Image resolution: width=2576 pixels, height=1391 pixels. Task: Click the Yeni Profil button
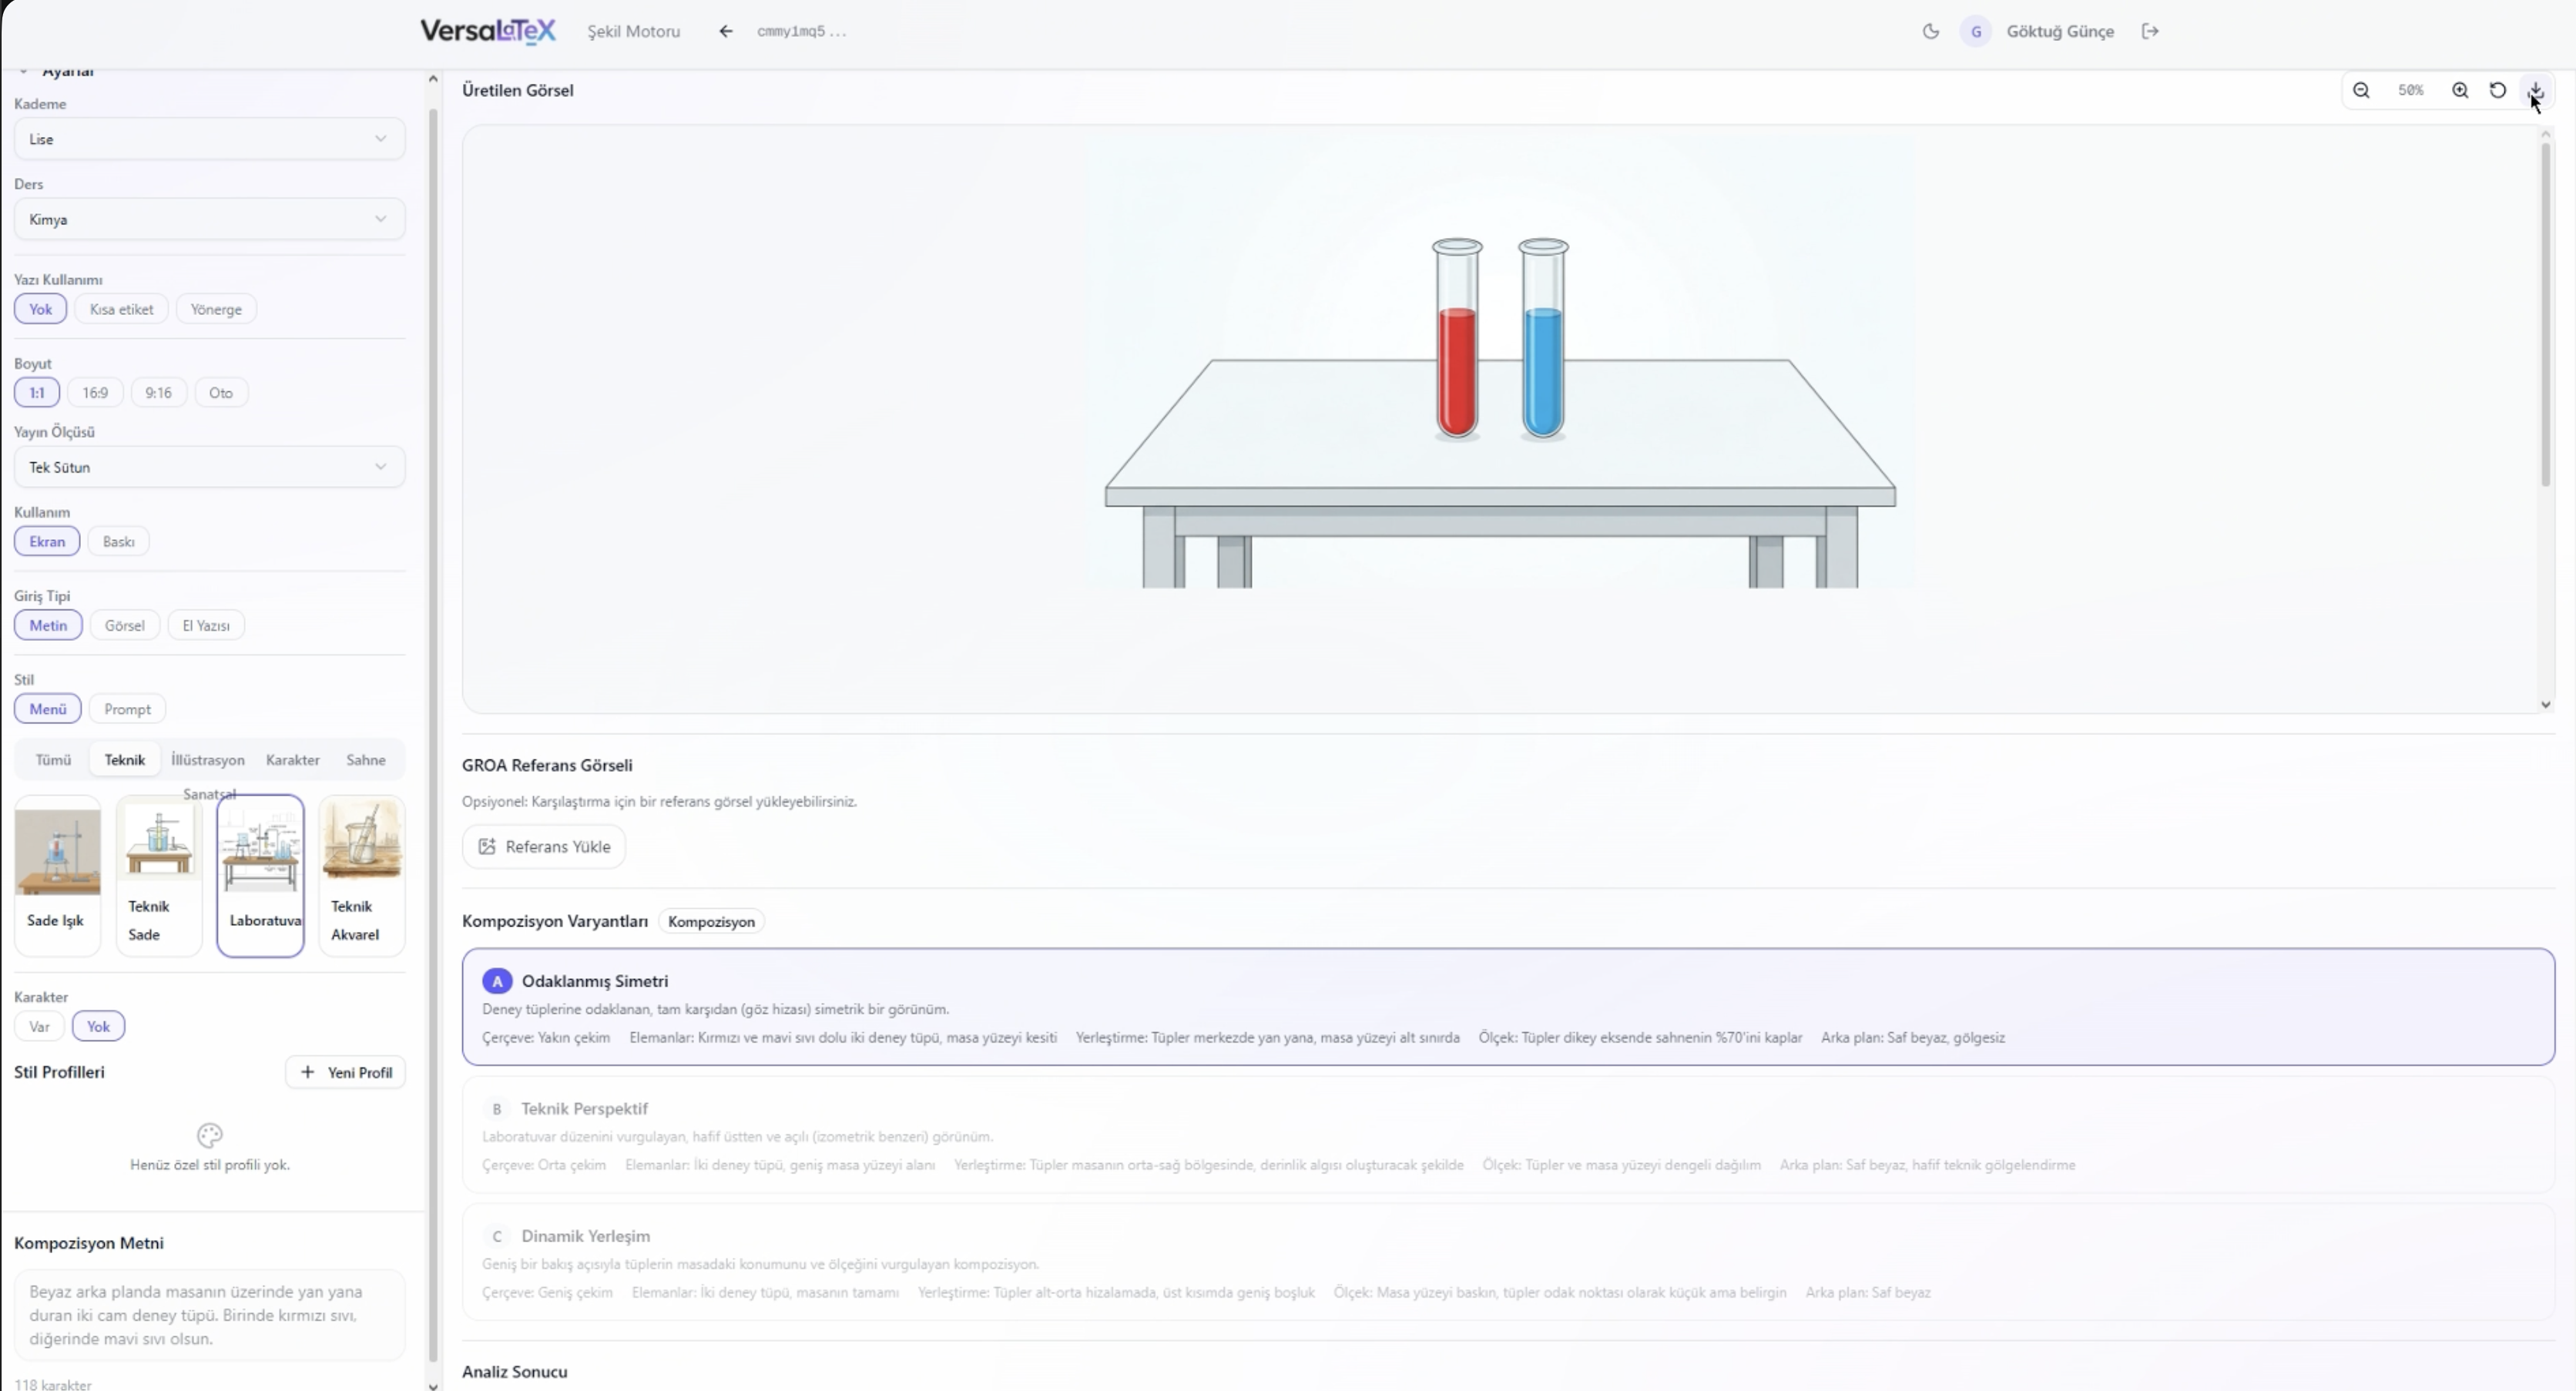click(x=345, y=1072)
